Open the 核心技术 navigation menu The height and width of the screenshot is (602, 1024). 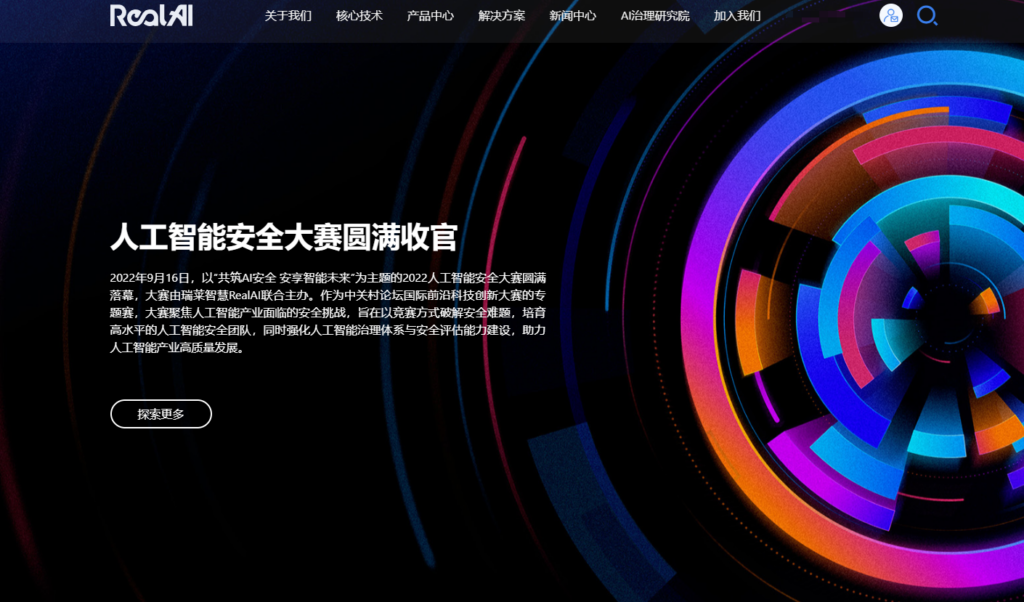pyautogui.click(x=359, y=16)
